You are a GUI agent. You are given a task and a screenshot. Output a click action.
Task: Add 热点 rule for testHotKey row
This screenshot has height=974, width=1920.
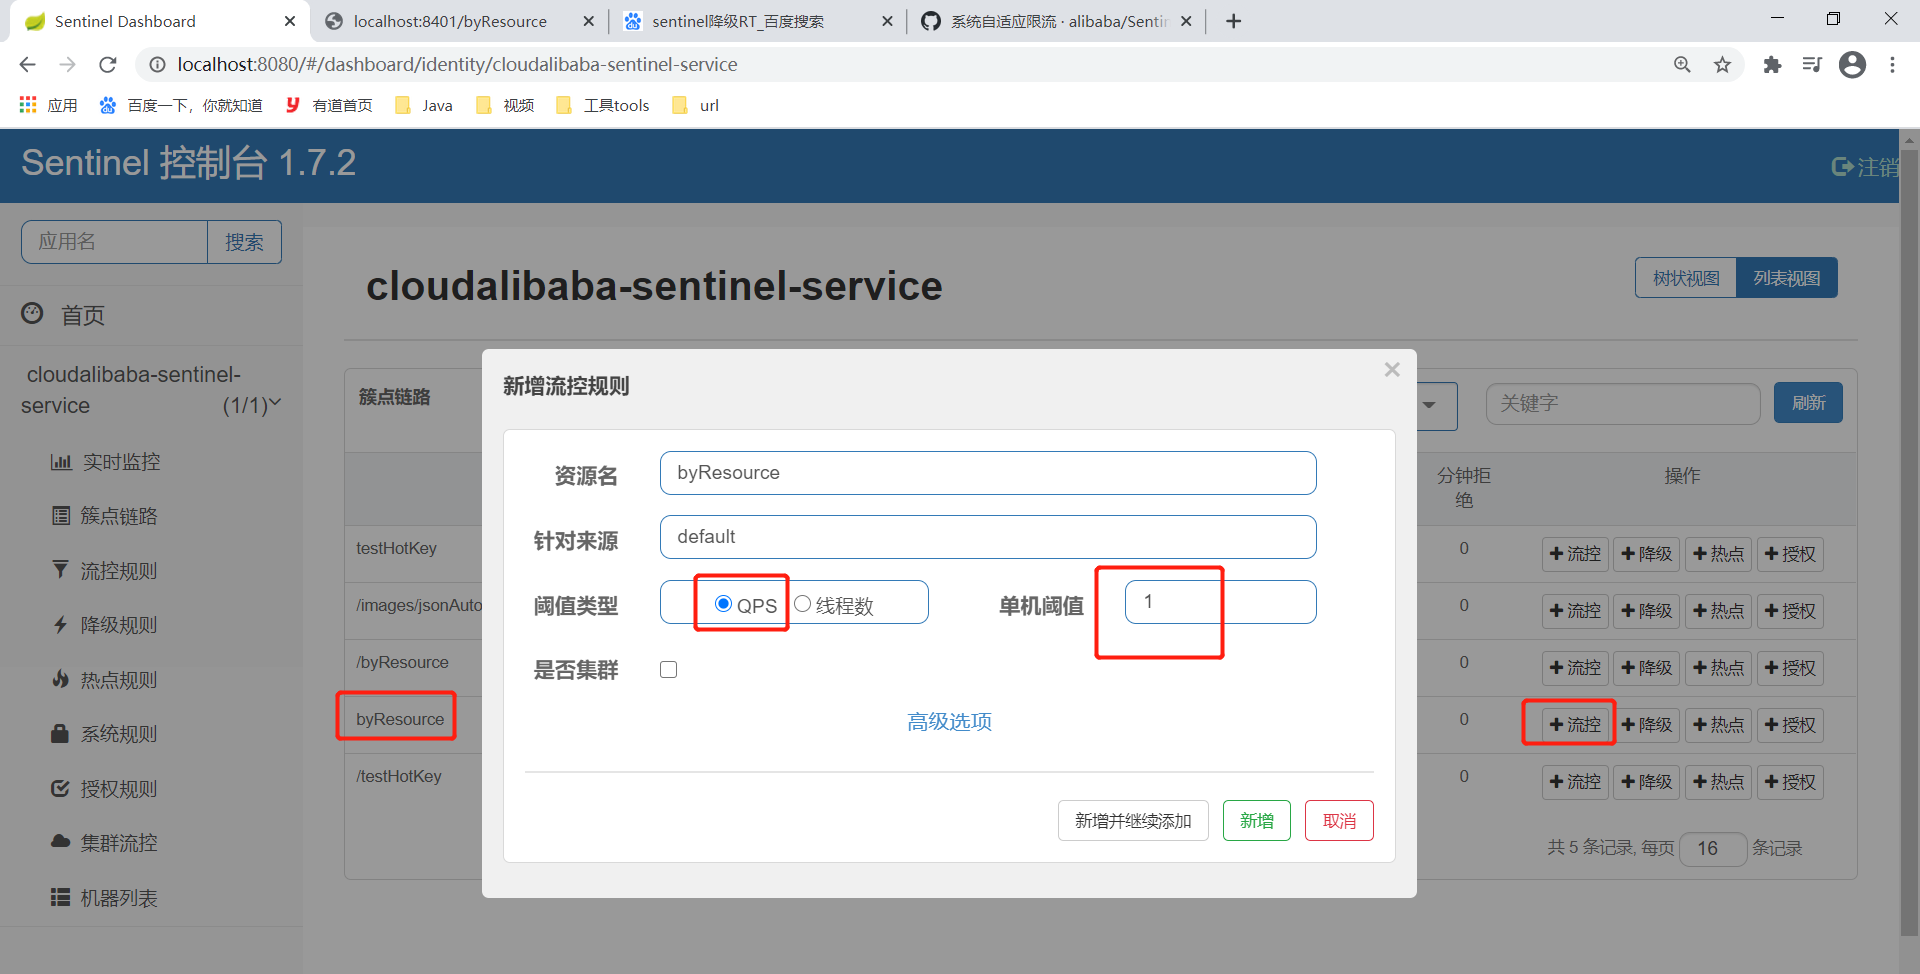1719,554
